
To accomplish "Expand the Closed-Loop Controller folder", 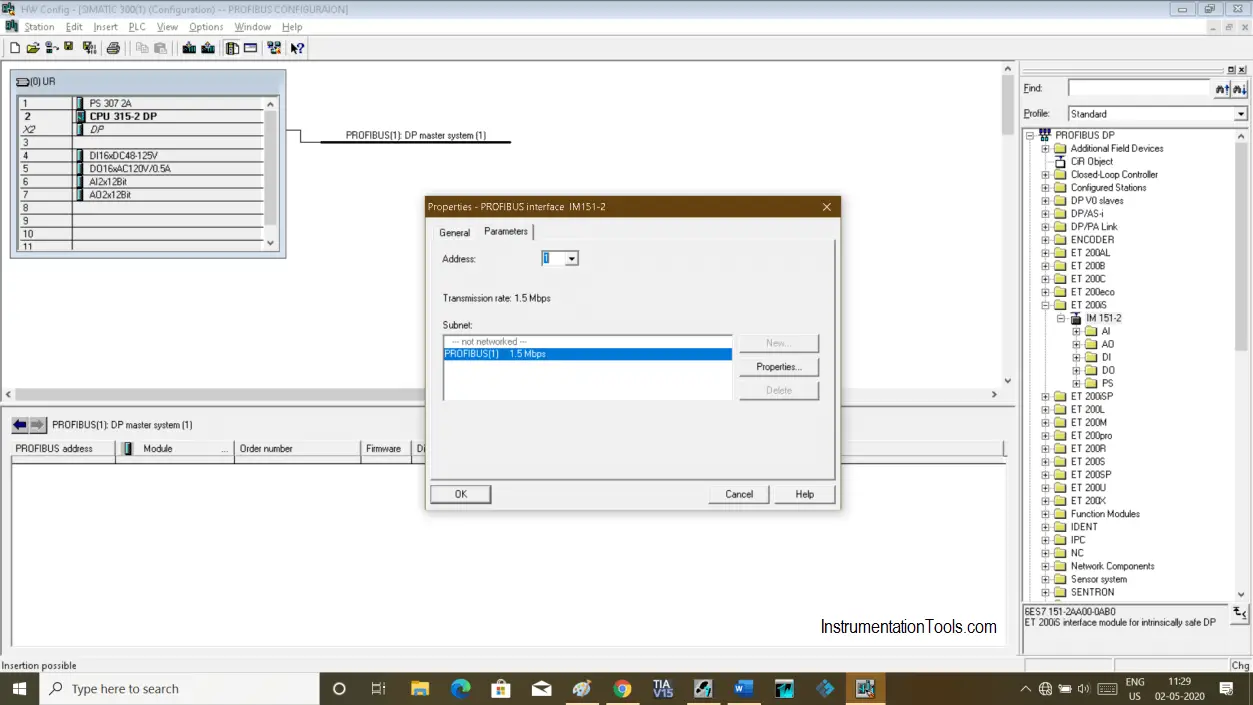I will (x=1046, y=174).
